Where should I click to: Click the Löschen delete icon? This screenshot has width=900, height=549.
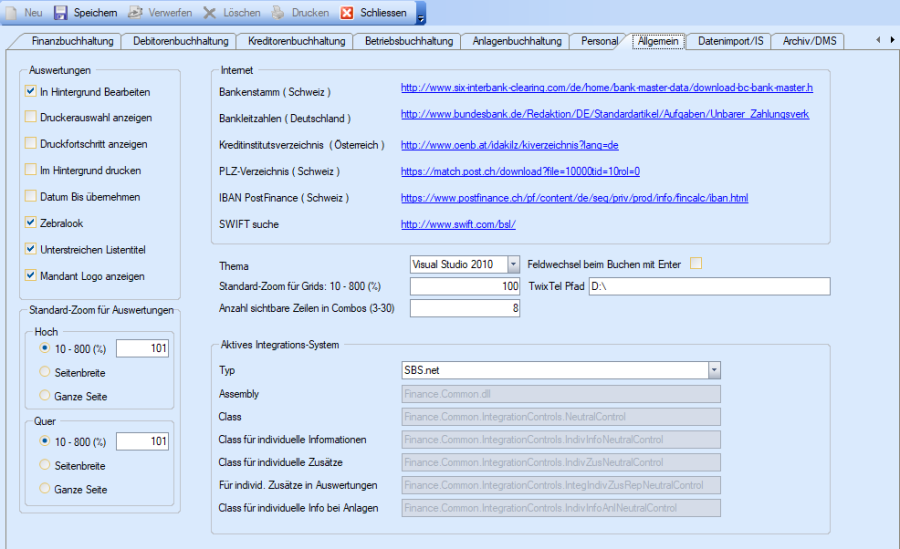(x=210, y=13)
